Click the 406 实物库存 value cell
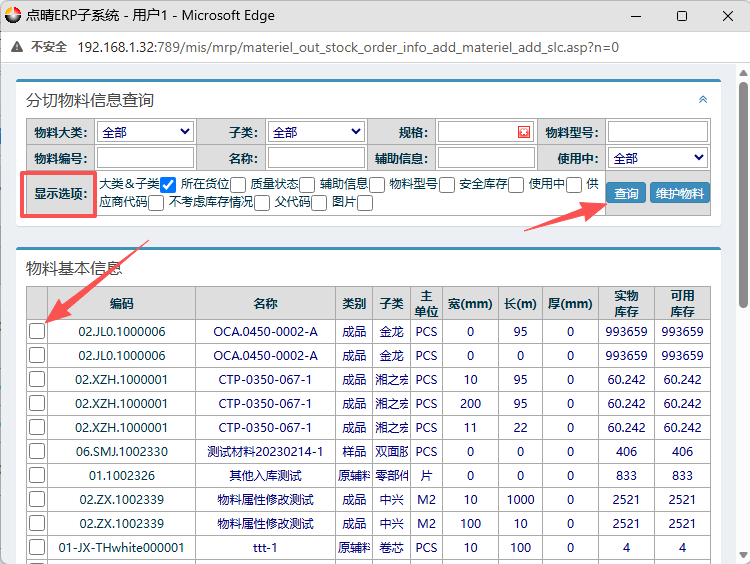750x564 pixels. (x=626, y=452)
